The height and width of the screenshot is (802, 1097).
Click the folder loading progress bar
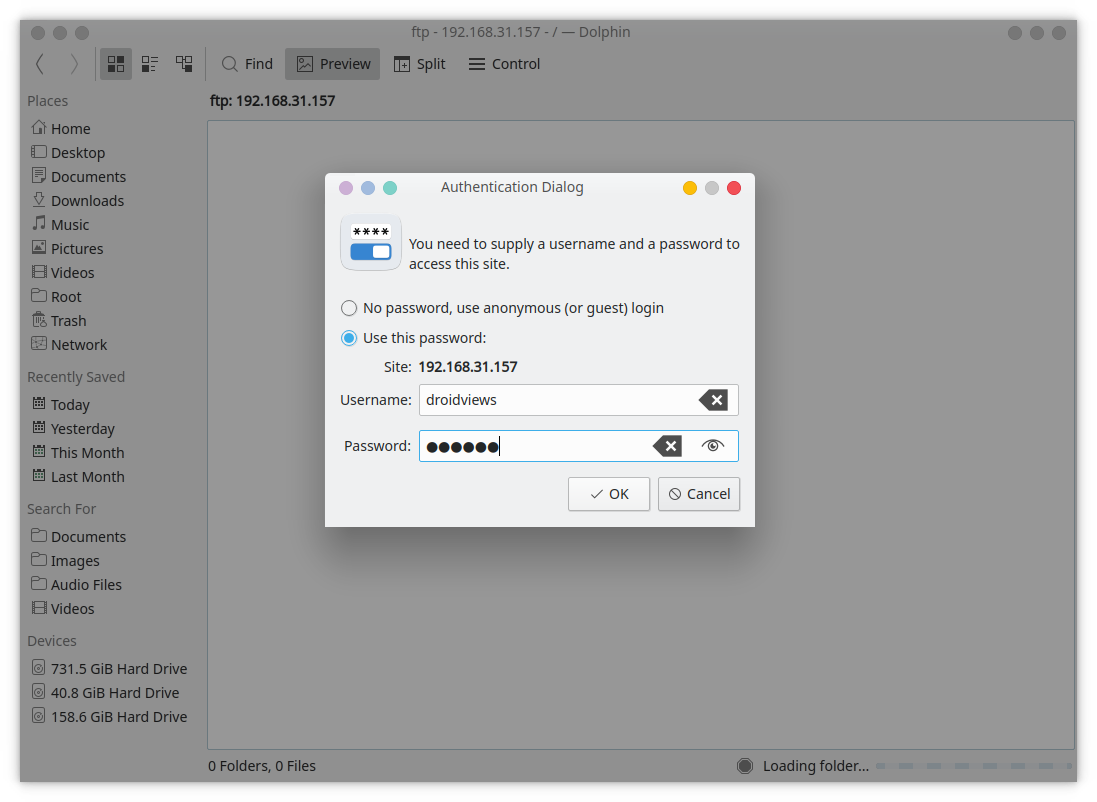pyautogui.click(x=974, y=766)
